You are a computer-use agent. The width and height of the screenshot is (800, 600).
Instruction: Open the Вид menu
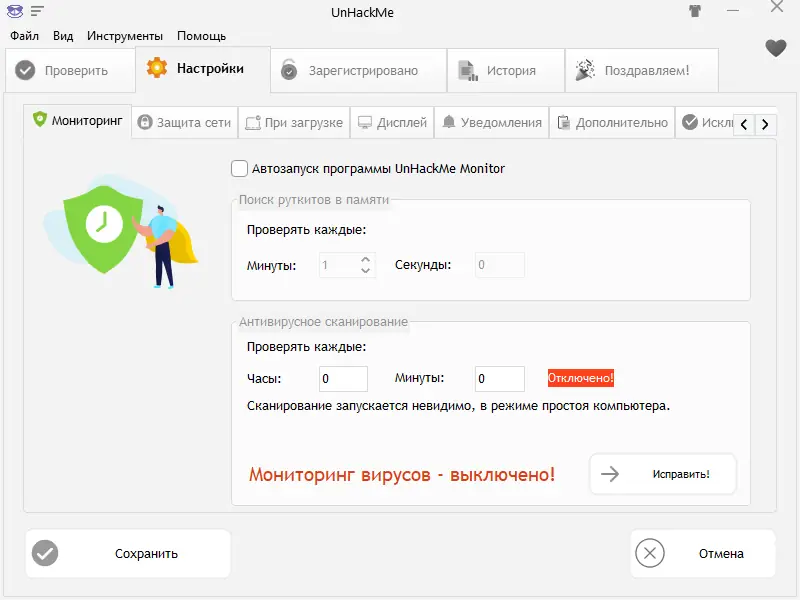pos(62,35)
